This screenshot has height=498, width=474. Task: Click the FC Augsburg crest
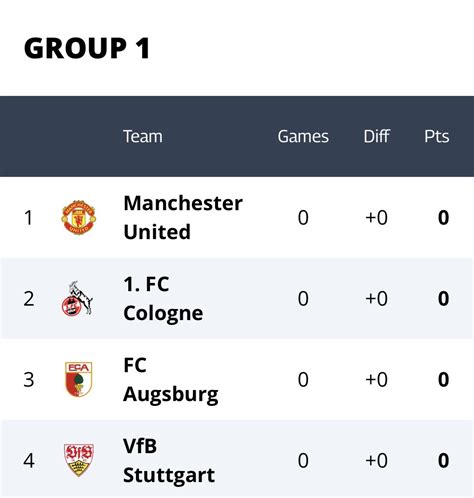(x=79, y=379)
